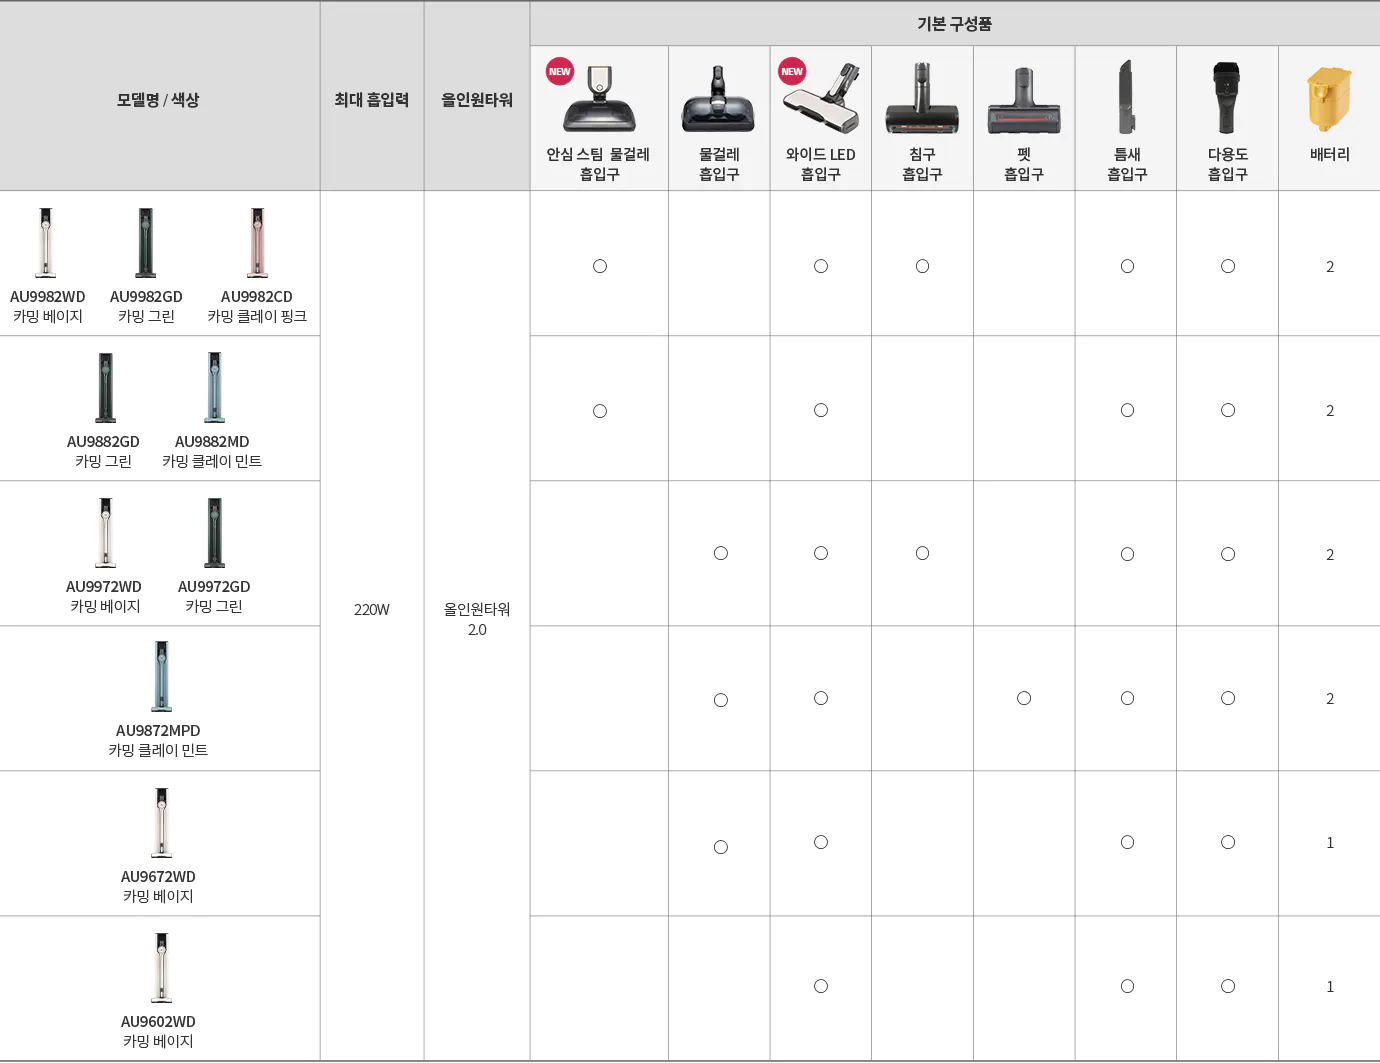Screen dimensions: 1380x1063
Task: Select the AU9982CD calming clay pink vacuum
Action: pyautogui.click(x=257, y=243)
